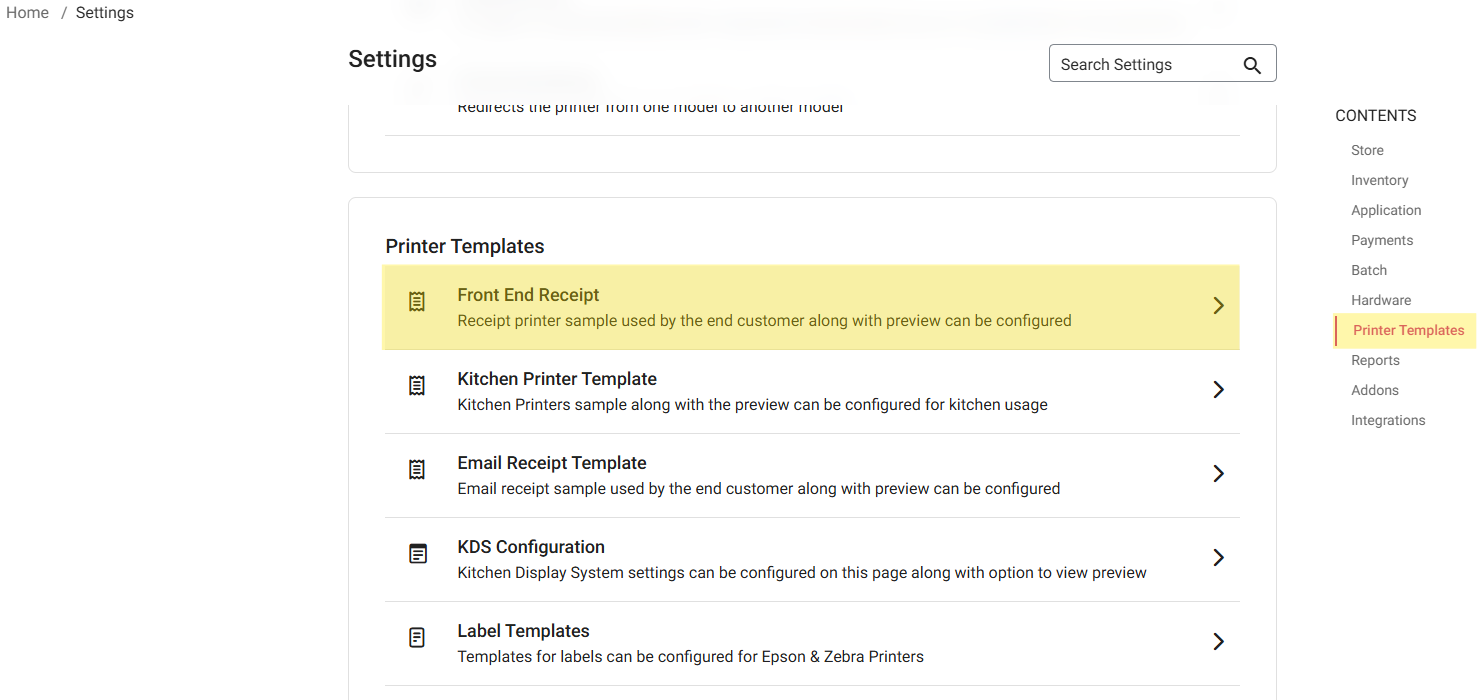Click the Front End Receipt icon
The height and width of the screenshot is (700, 1477).
pyautogui.click(x=417, y=302)
